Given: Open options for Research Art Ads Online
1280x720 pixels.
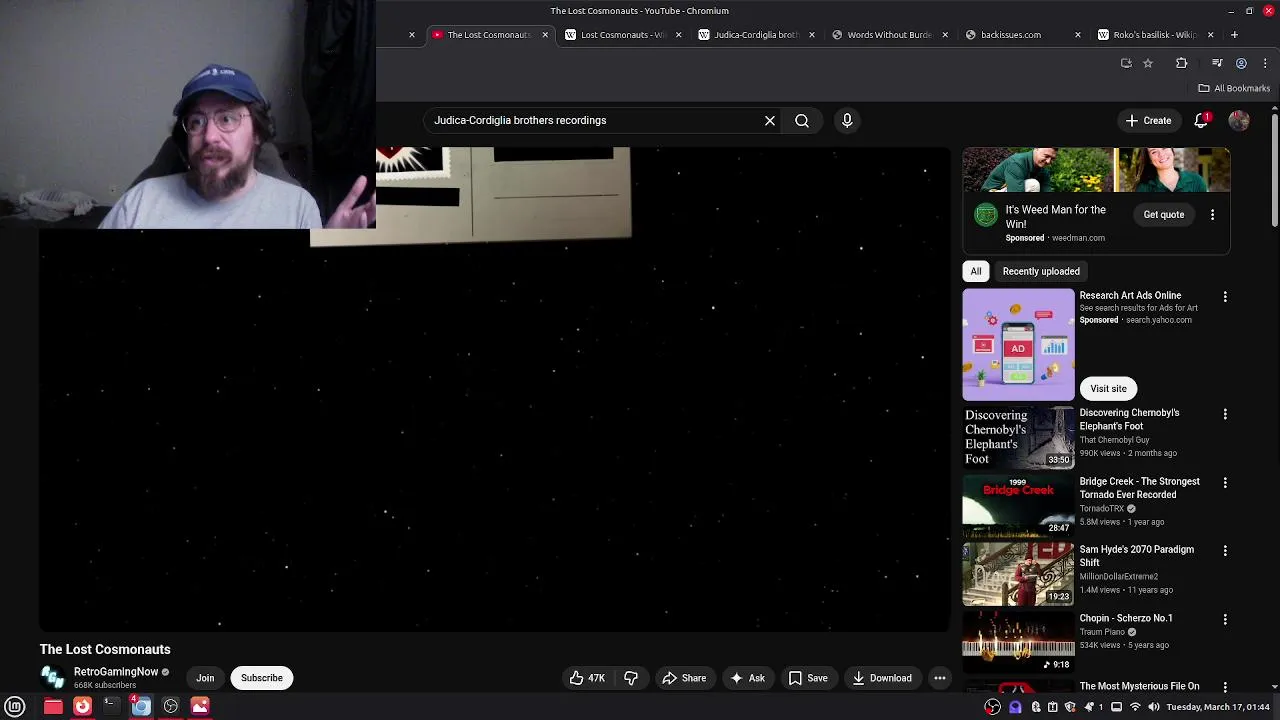Looking at the screenshot, I should [1225, 297].
